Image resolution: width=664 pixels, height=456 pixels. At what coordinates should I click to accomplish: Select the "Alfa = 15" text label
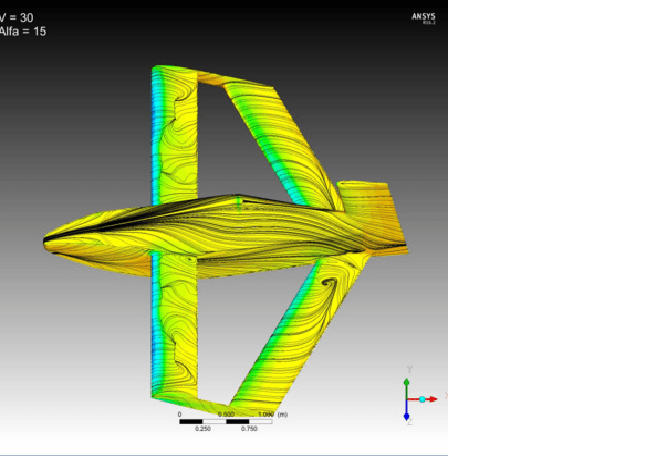[x=23, y=31]
